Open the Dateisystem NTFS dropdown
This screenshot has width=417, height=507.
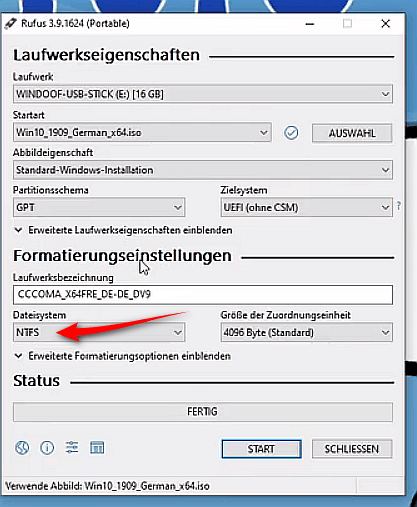[x=99, y=332]
